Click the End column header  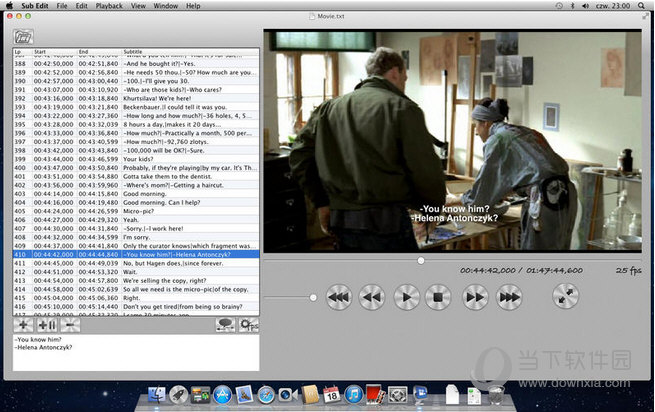tap(99, 52)
